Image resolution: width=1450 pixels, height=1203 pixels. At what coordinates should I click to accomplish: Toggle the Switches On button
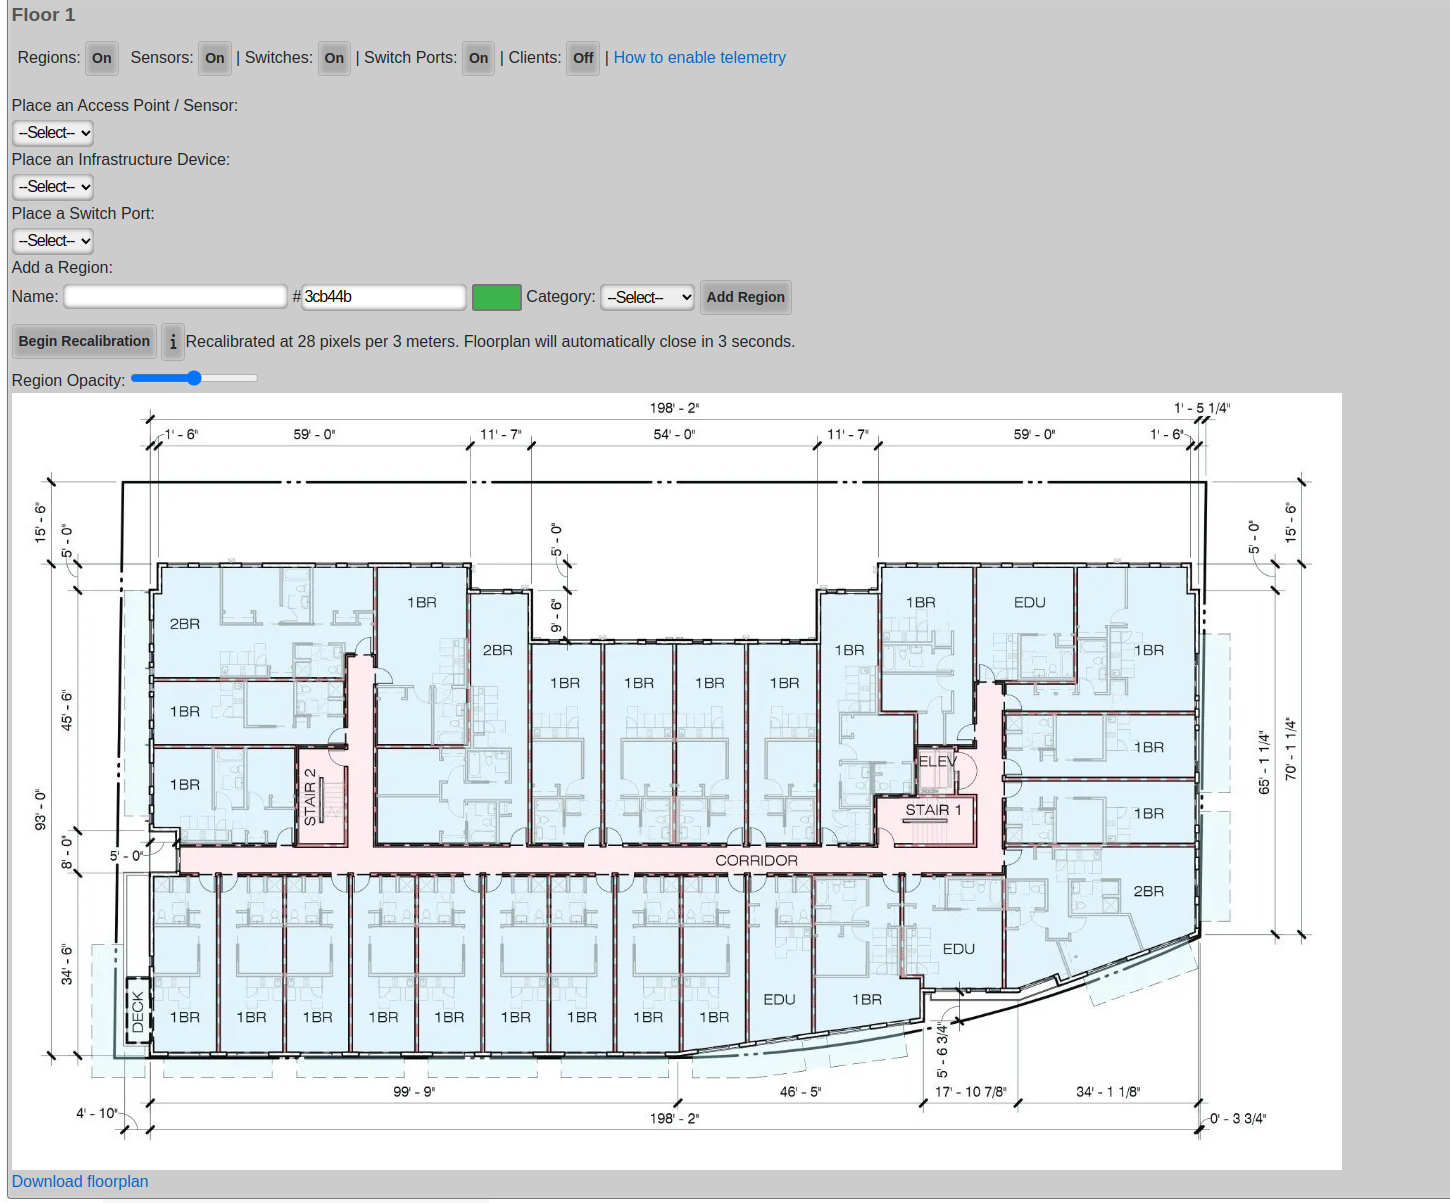pos(334,58)
